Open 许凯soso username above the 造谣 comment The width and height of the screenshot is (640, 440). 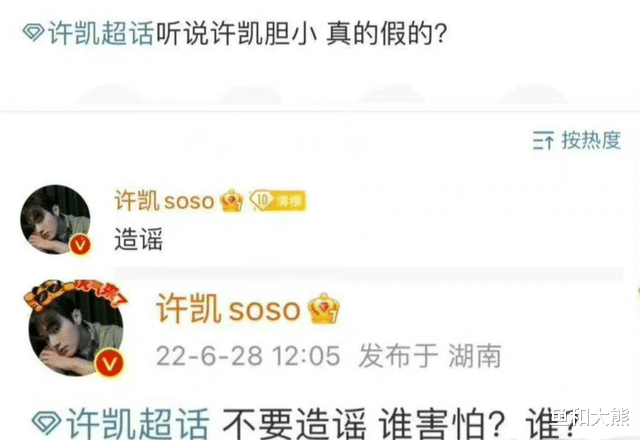tap(164, 200)
